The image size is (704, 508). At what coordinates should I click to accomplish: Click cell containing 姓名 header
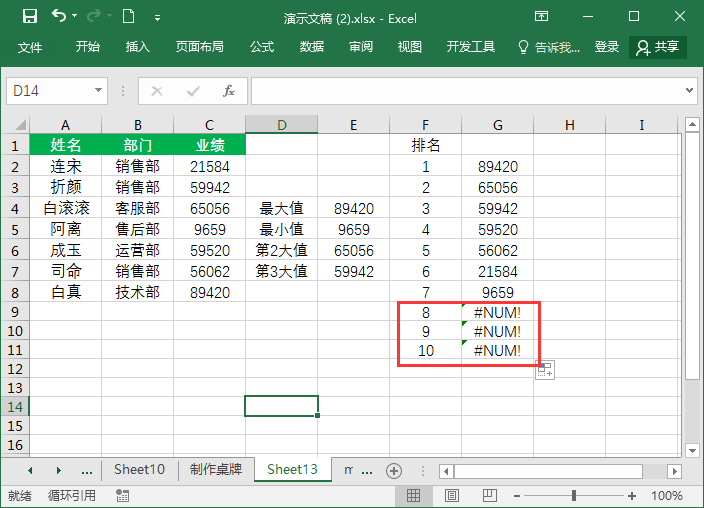[66, 145]
